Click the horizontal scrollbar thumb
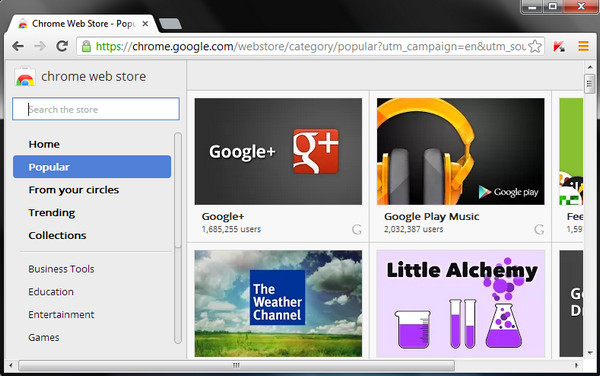The image size is (600, 376). point(236,365)
